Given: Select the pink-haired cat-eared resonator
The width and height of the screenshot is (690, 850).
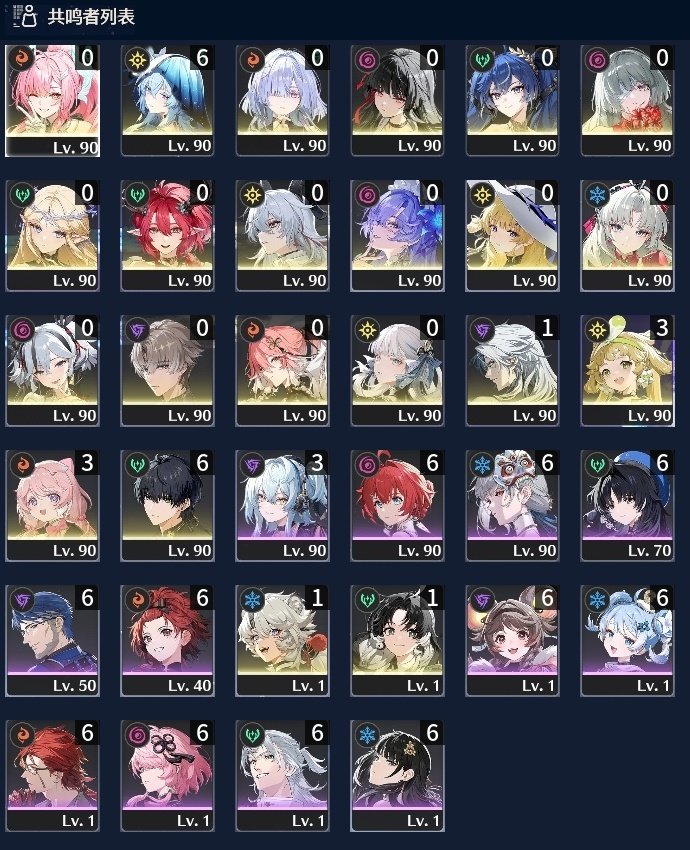Looking at the screenshot, I should pos(53,506).
